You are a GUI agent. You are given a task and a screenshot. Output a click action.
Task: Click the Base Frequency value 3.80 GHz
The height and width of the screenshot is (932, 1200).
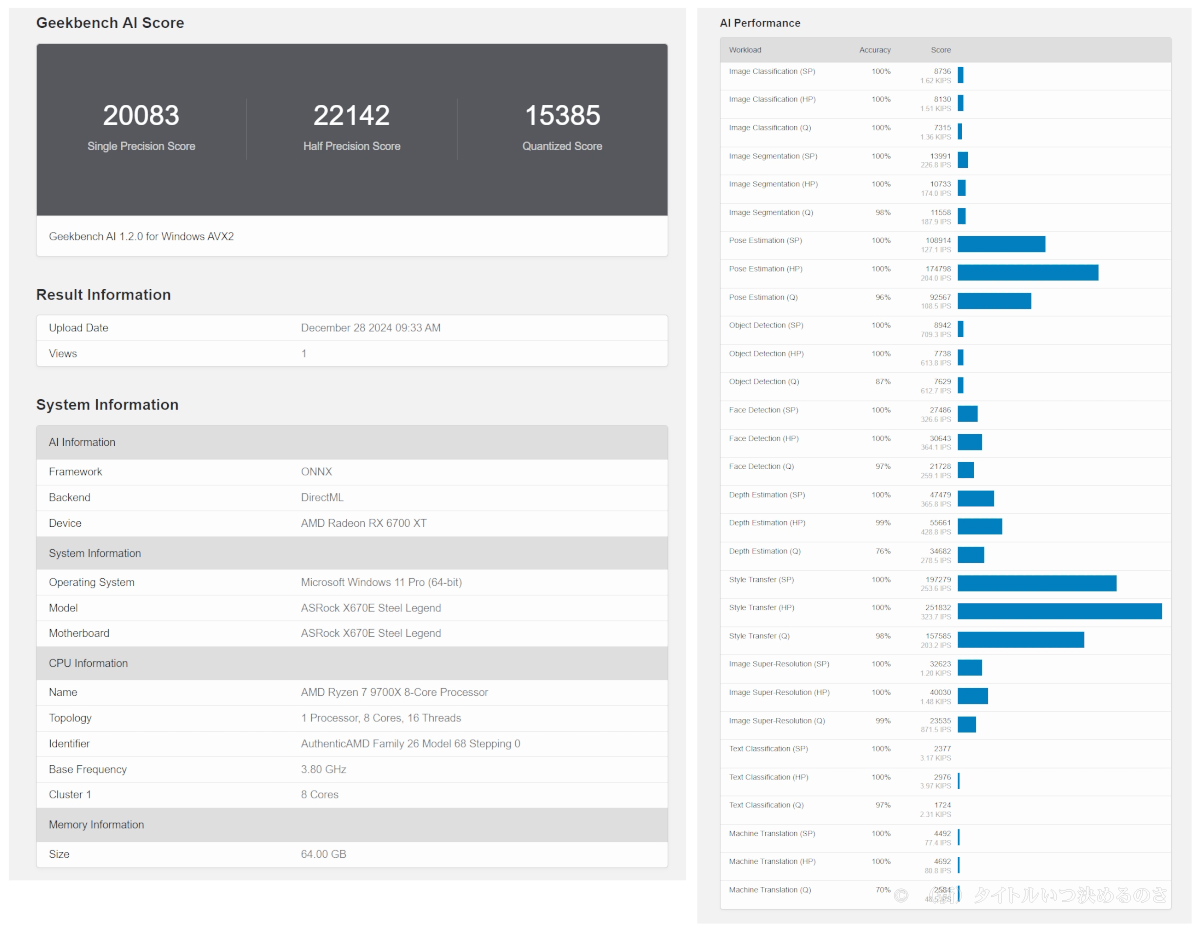pyautogui.click(x=325, y=769)
